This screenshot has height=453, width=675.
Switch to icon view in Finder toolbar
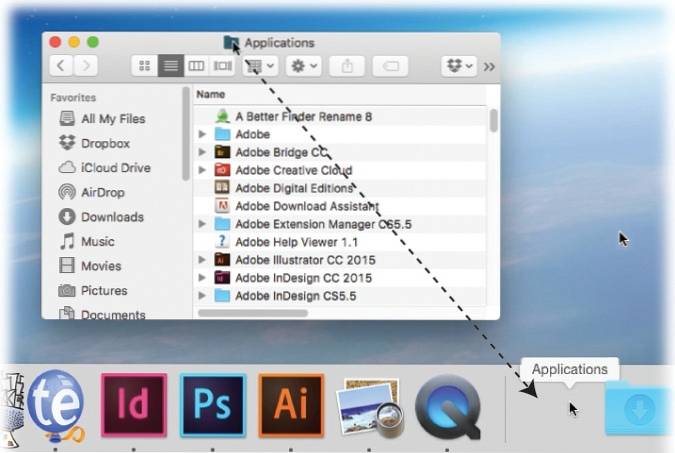click(145, 66)
